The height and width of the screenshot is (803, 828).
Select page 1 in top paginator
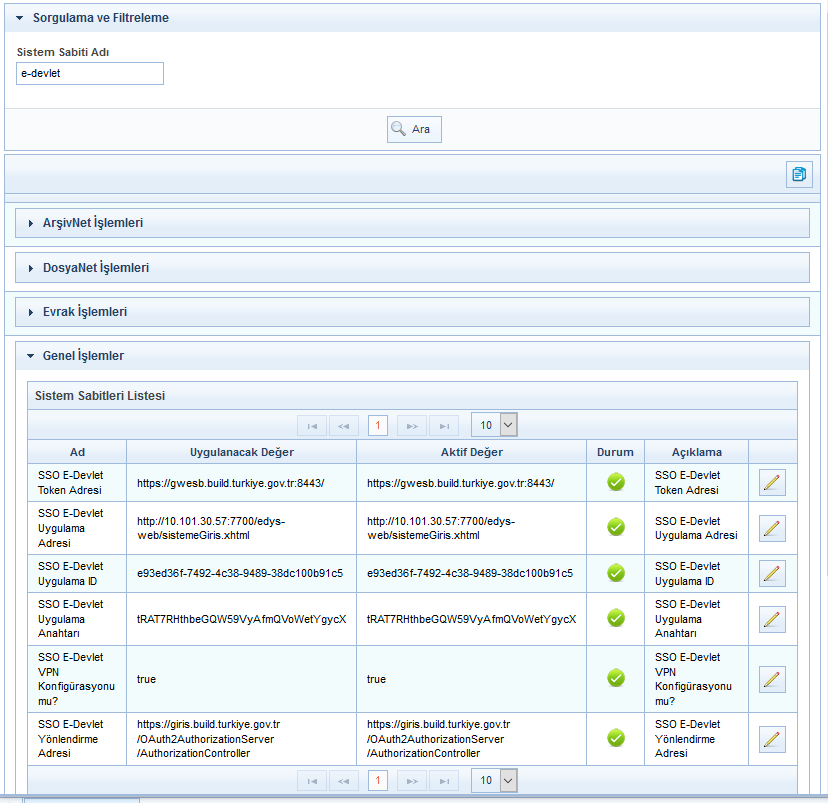(378, 426)
